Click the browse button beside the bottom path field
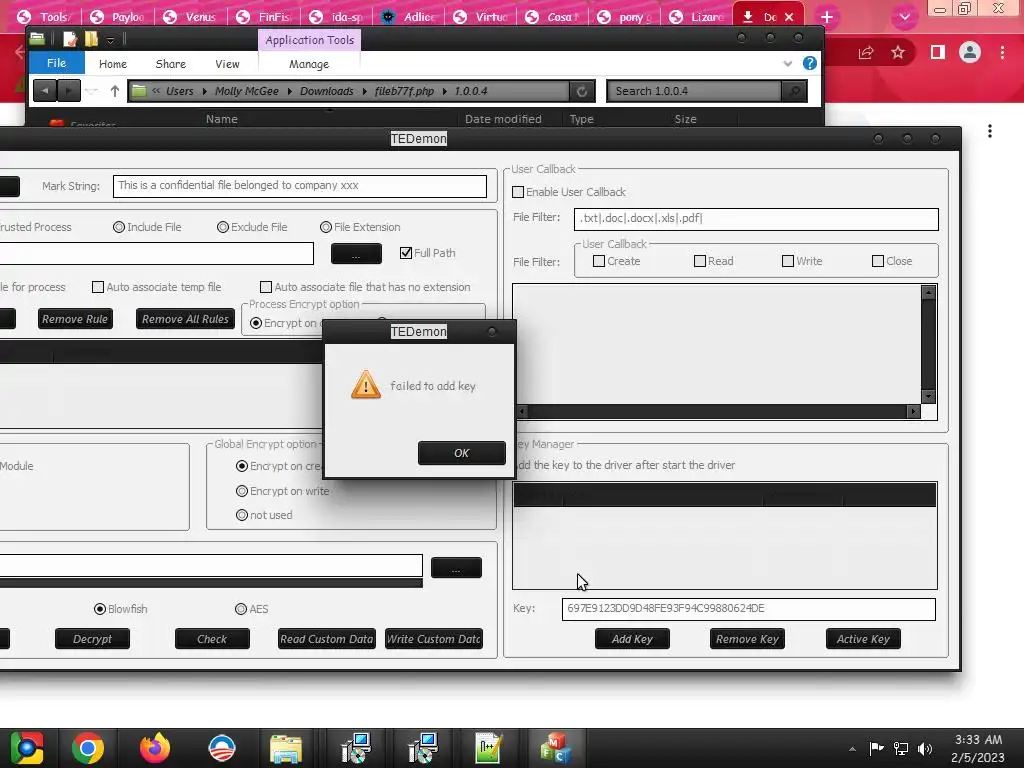The height and width of the screenshot is (768, 1024). pos(456,568)
